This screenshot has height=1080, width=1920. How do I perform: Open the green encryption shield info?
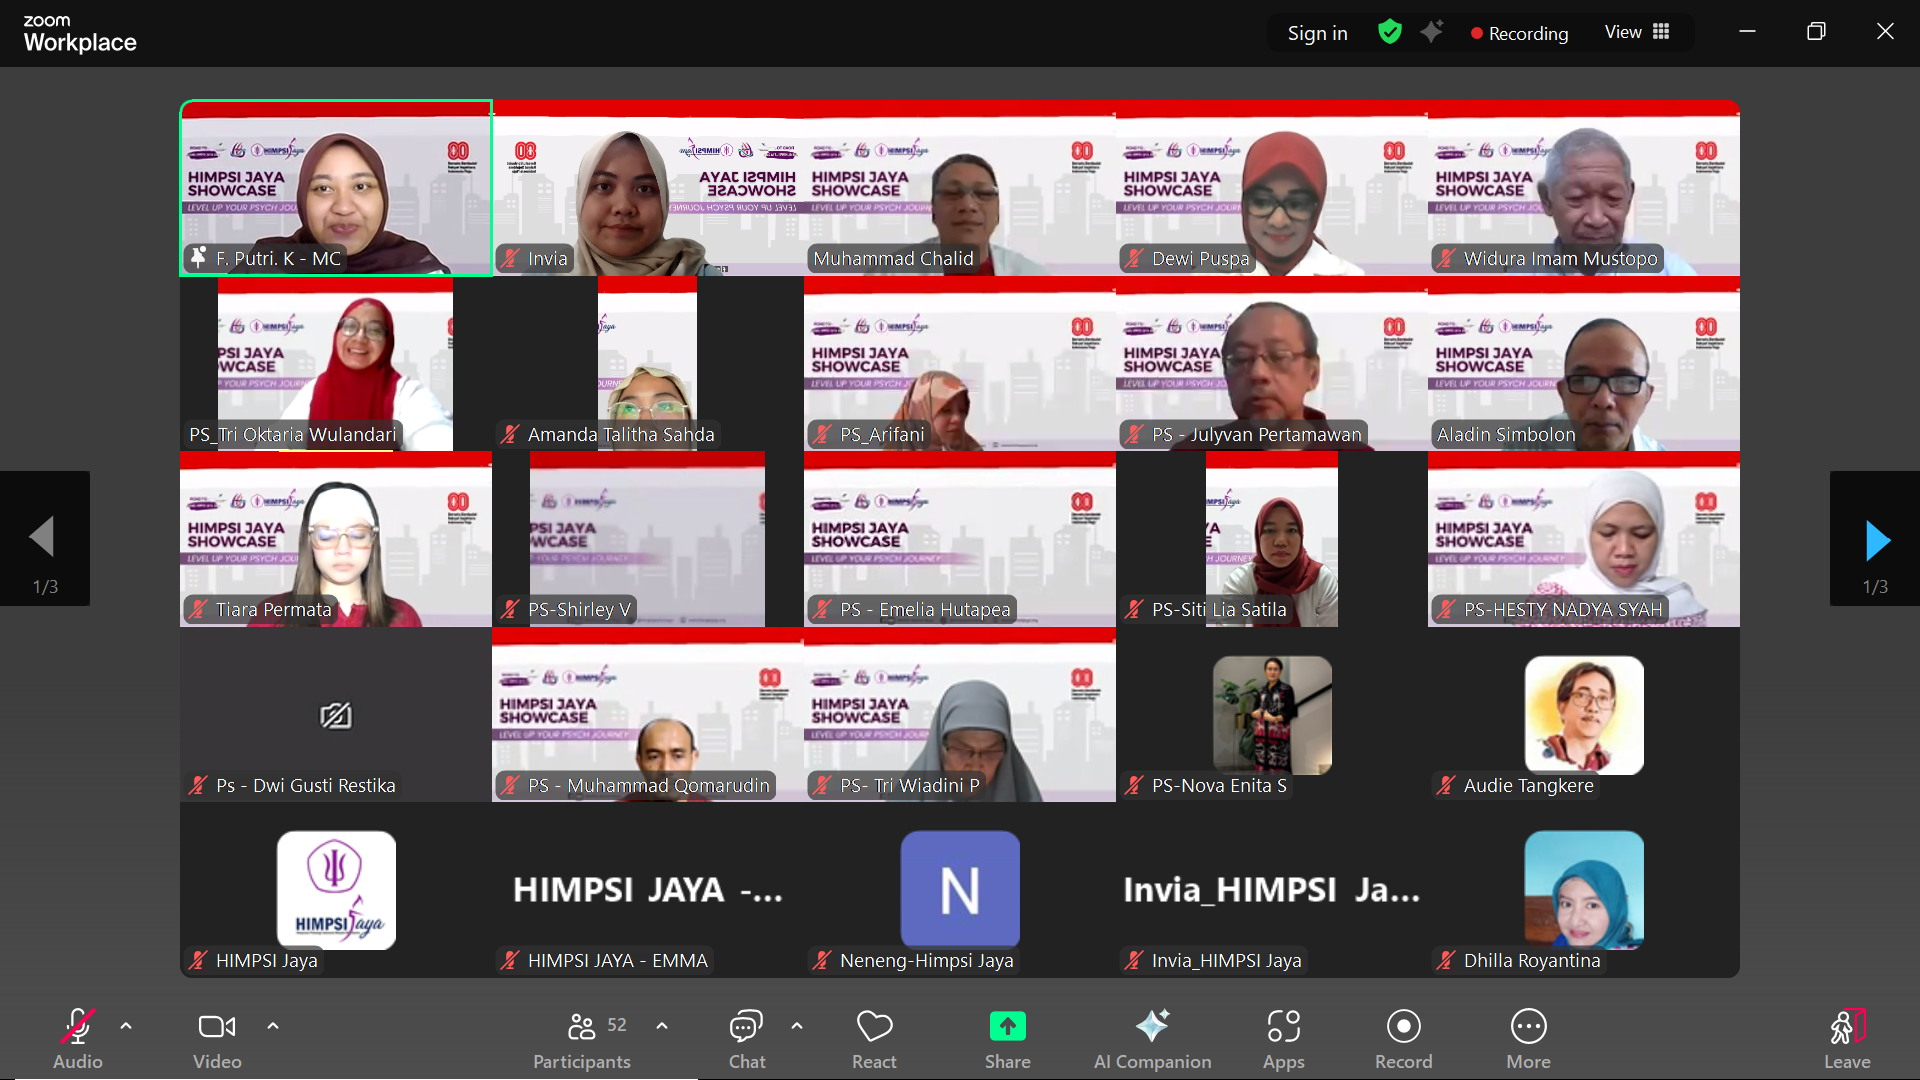(1390, 32)
